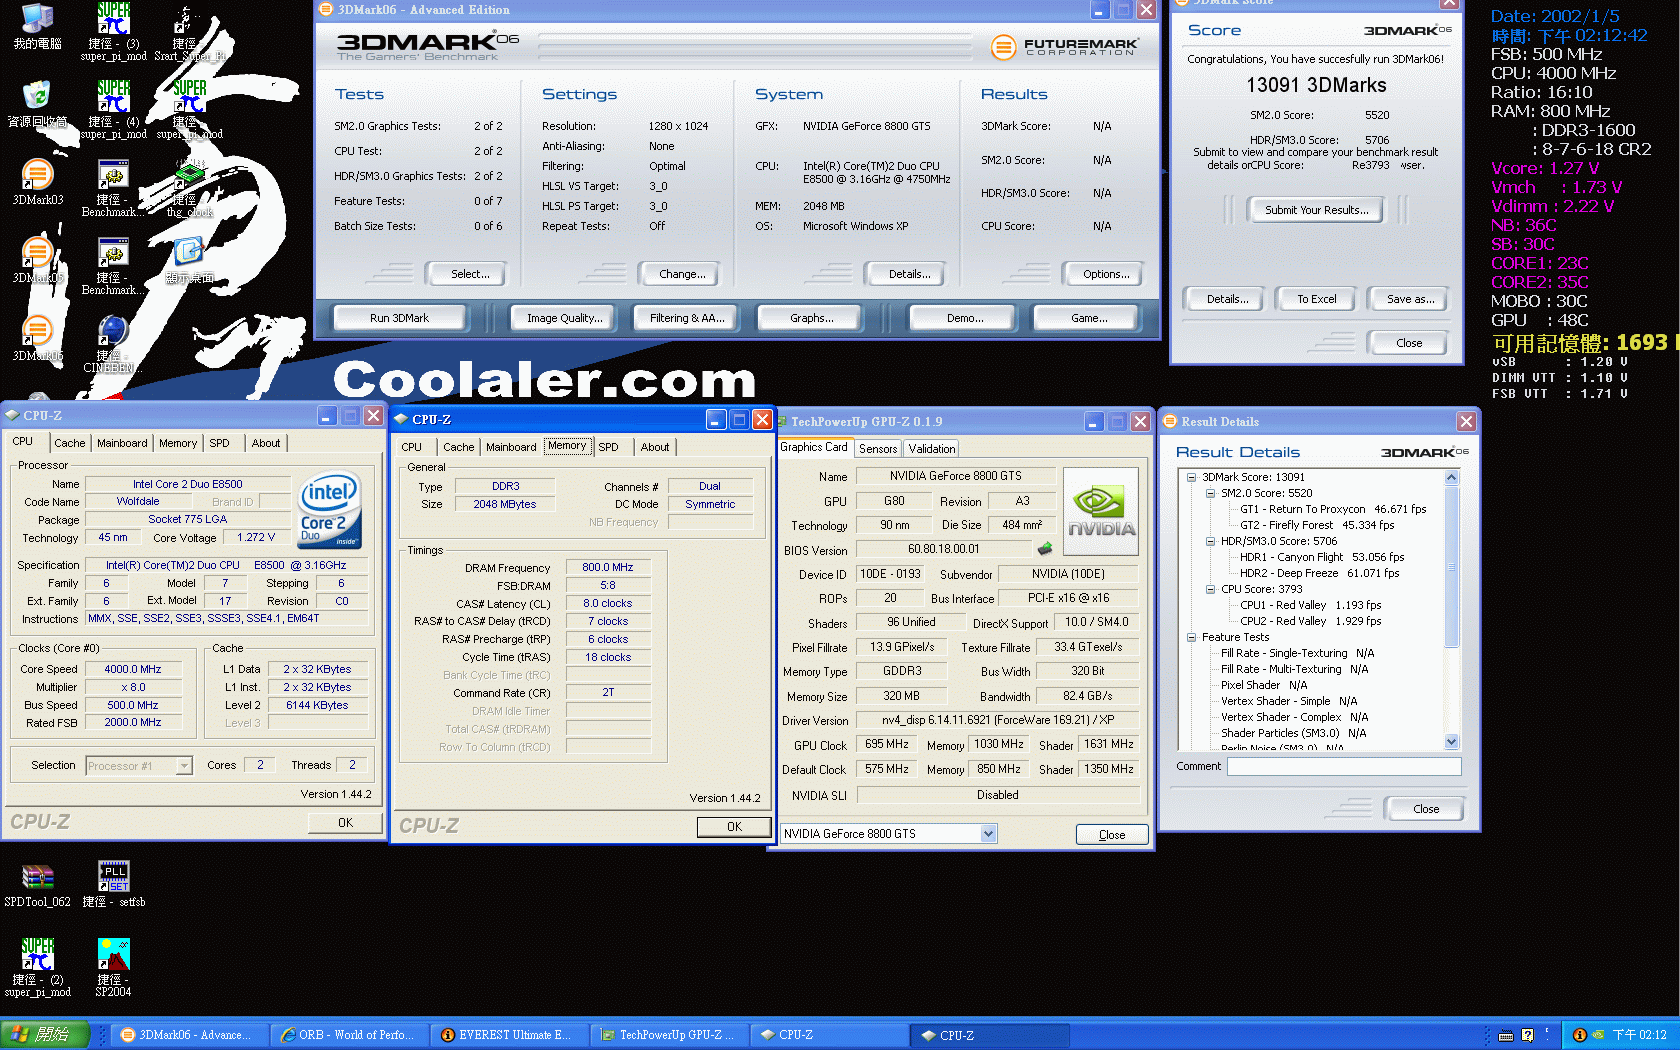Select the SP2004 shortcut icon
The width and height of the screenshot is (1680, 1050).
click(113, 966)
